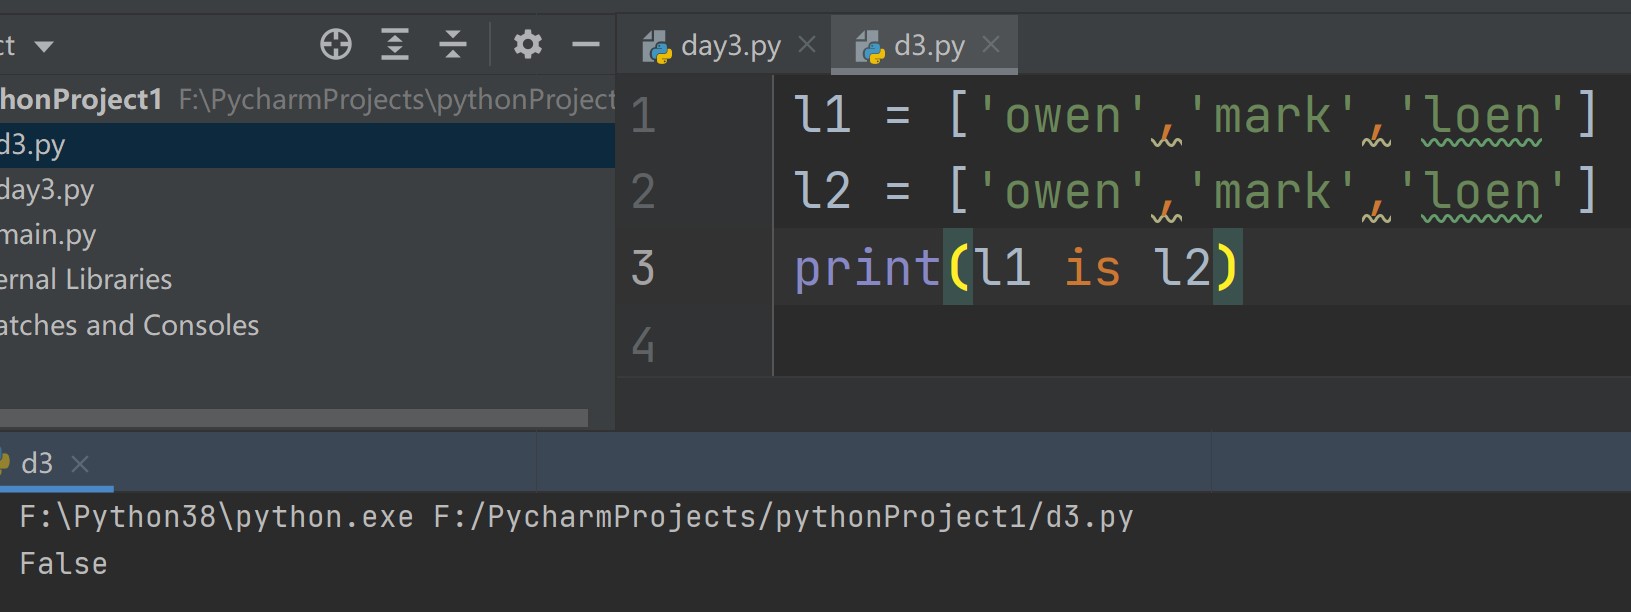Expand External Libraries in project tree

pyautogui.click(x=86, y=280)
